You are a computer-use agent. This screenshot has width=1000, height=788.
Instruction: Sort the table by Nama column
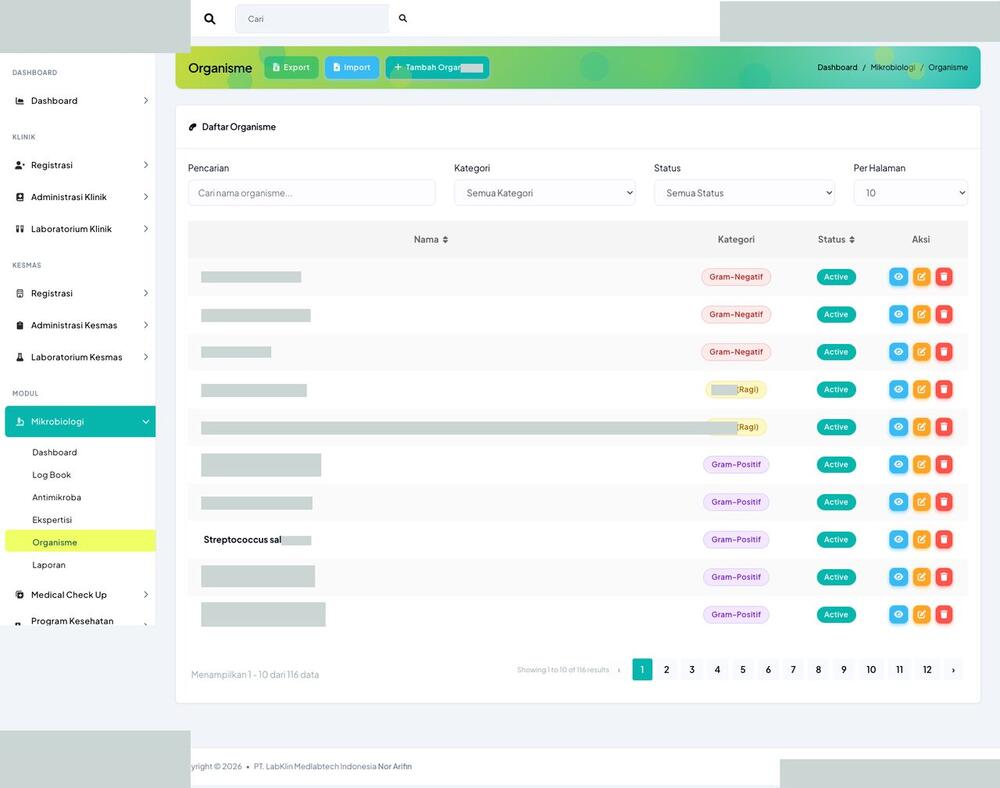coord(430,240)
